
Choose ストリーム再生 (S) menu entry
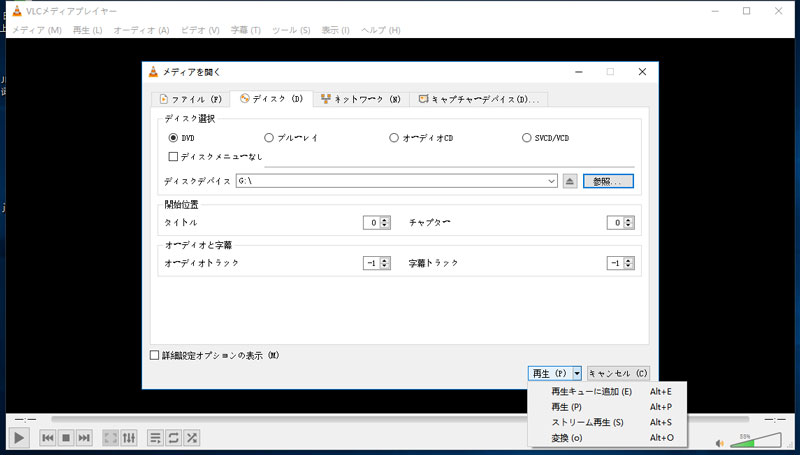[607, 422]
